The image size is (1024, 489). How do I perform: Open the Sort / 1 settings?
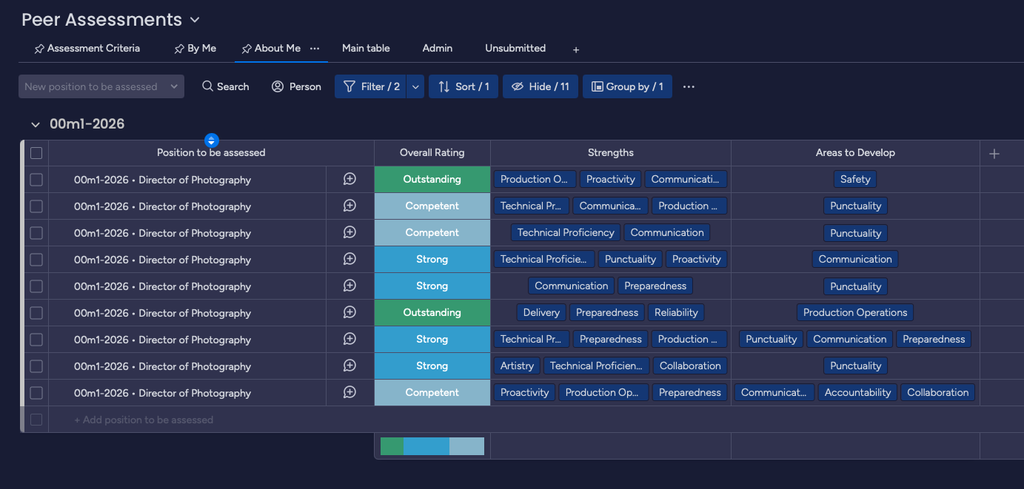463,87
